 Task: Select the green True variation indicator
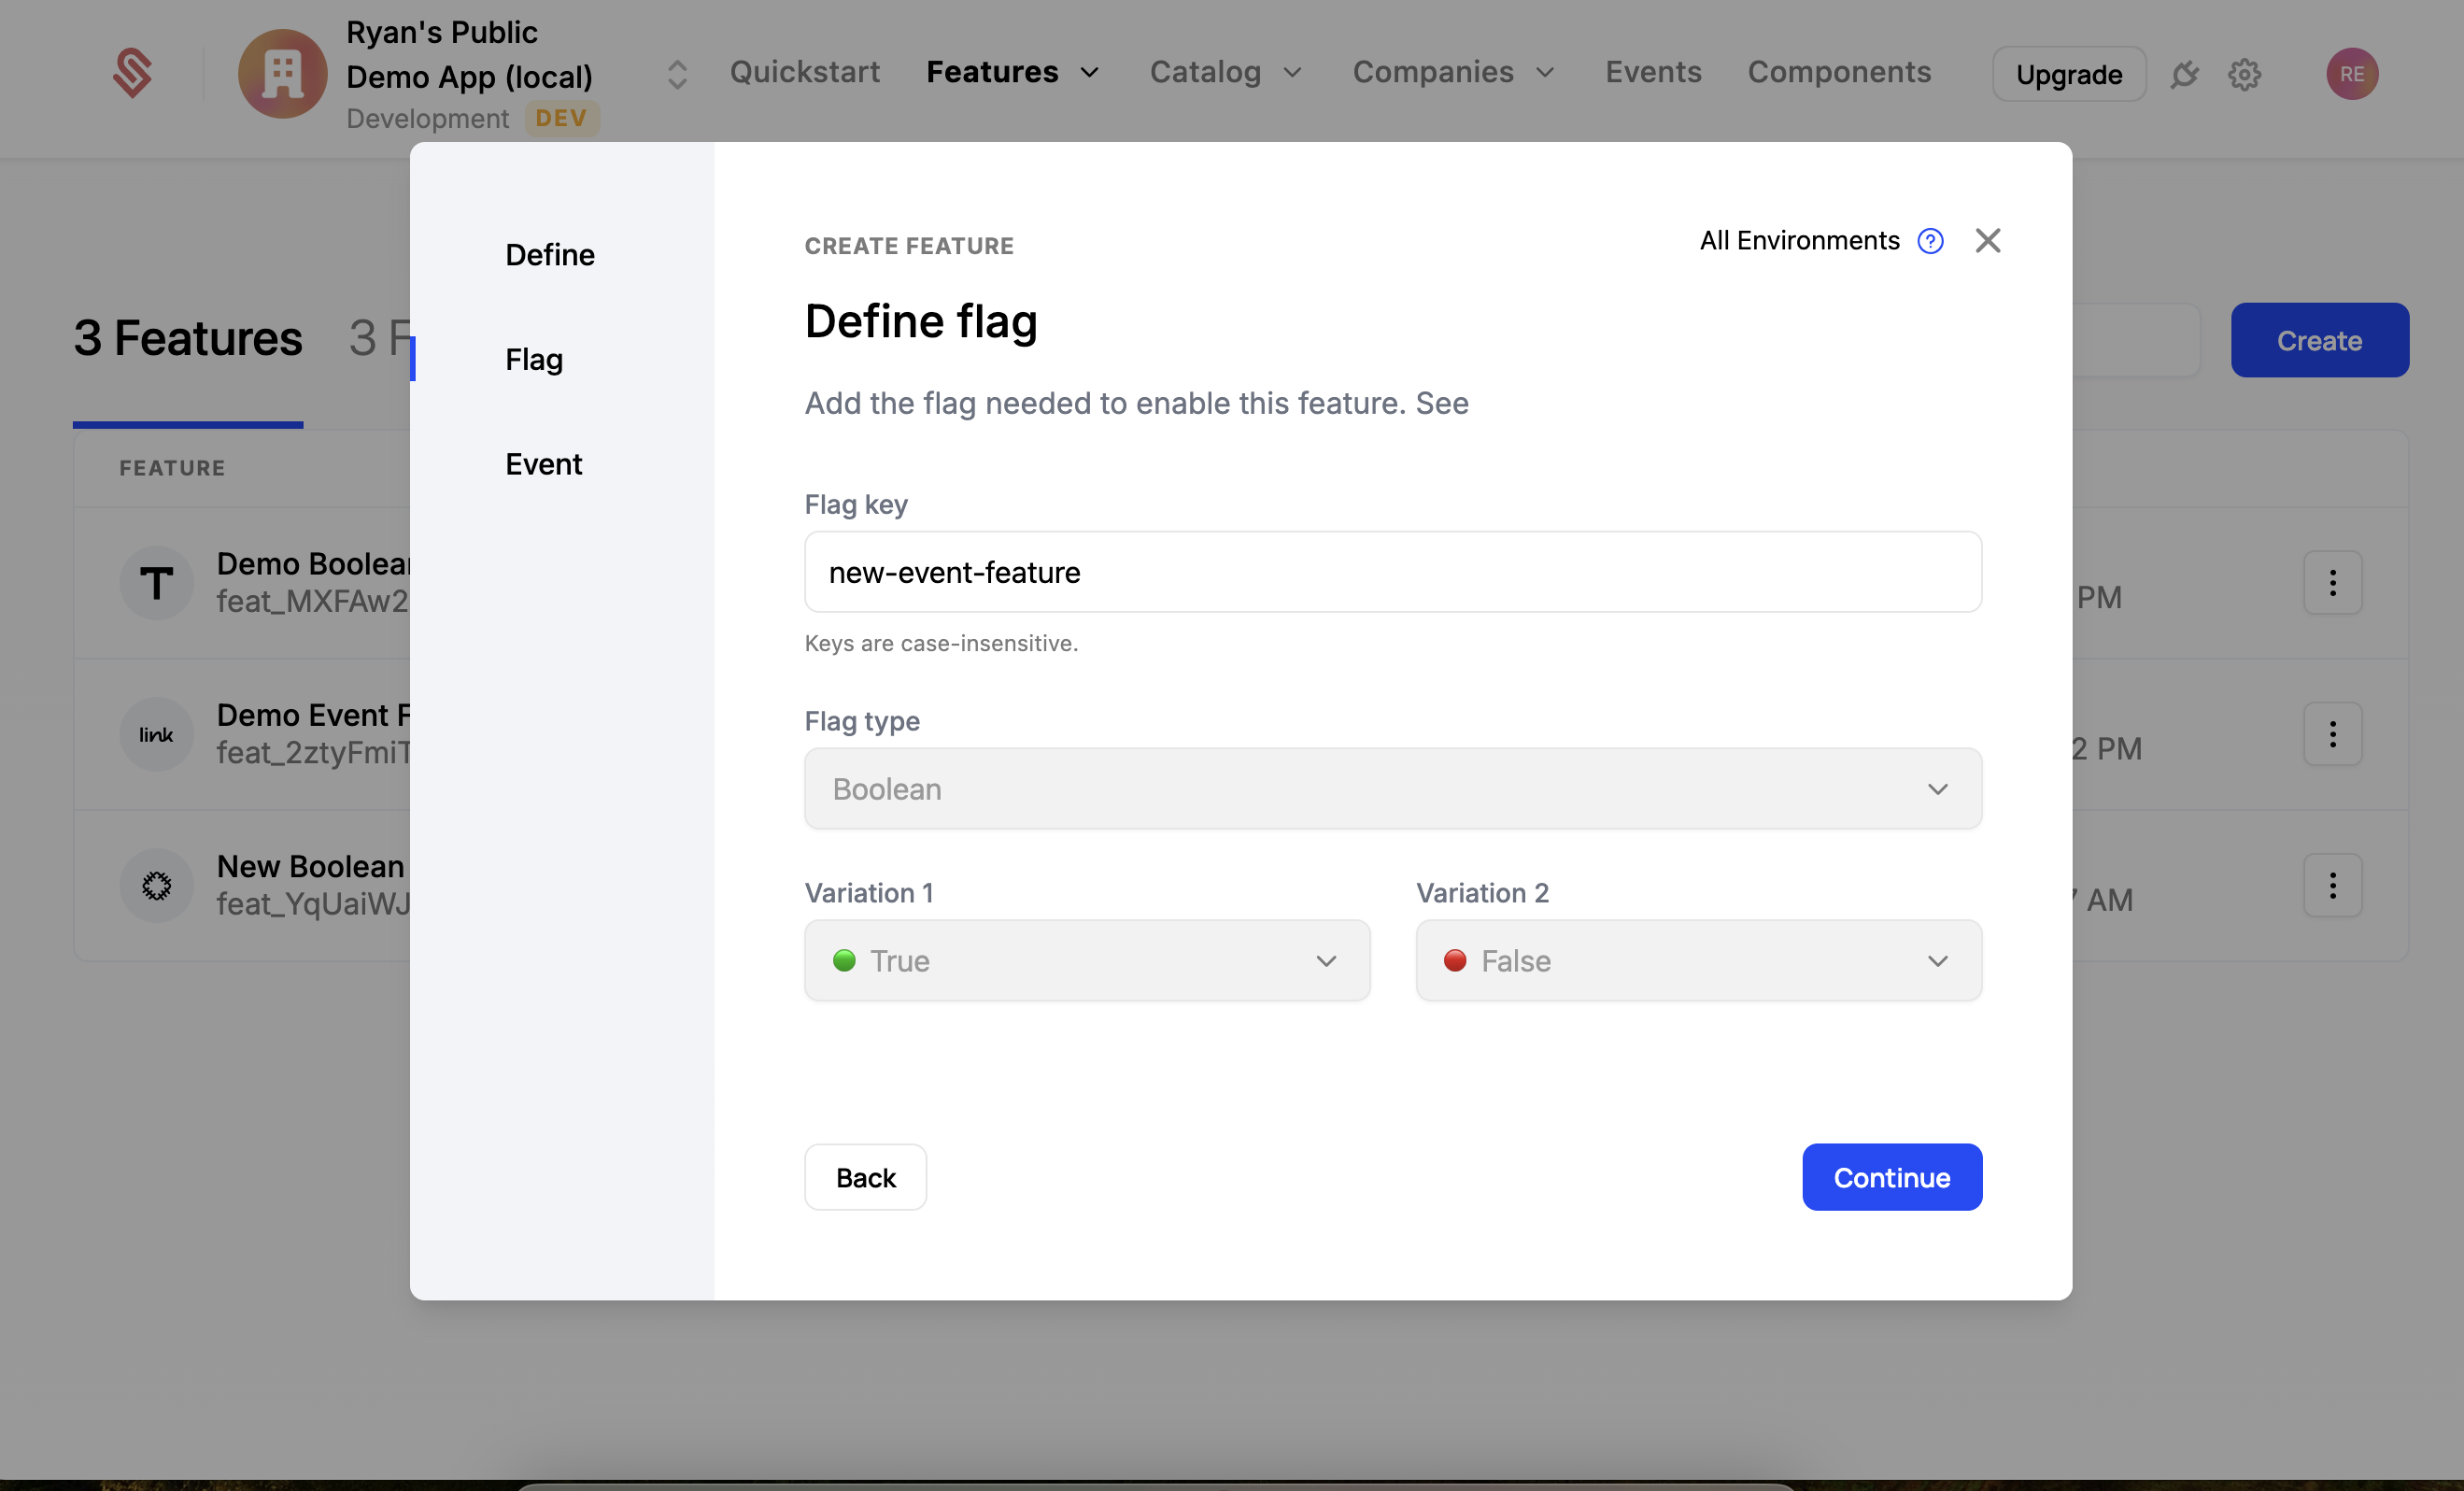click(x=845, y=961)
